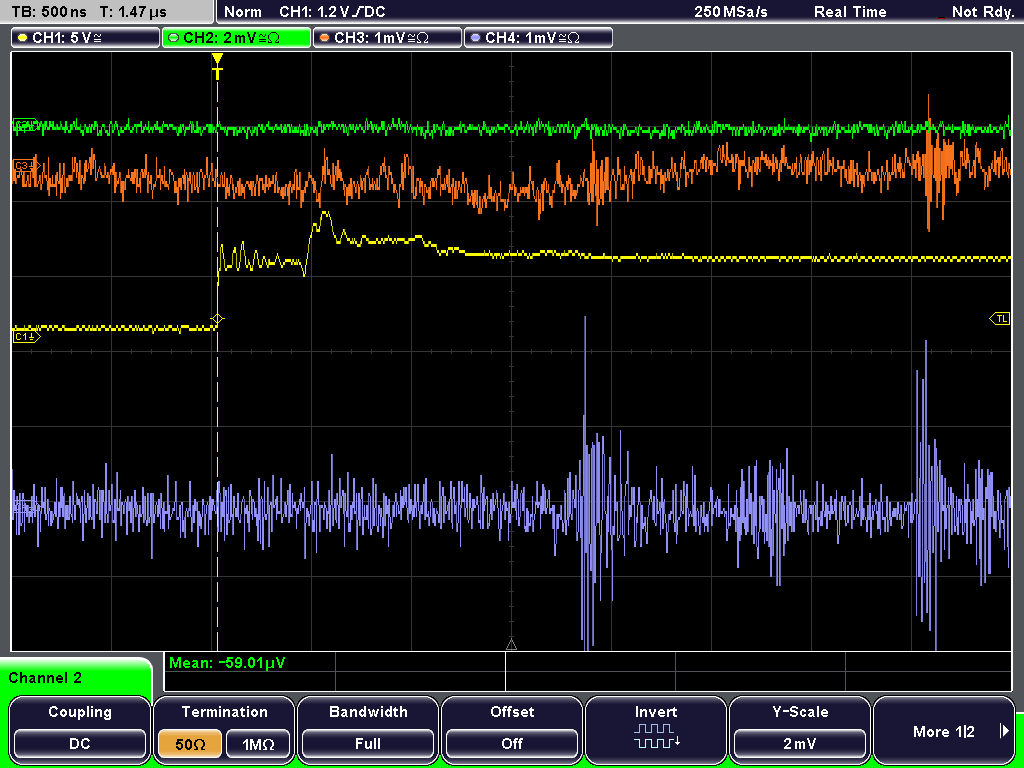Click the C3 ground level marker

25,166
